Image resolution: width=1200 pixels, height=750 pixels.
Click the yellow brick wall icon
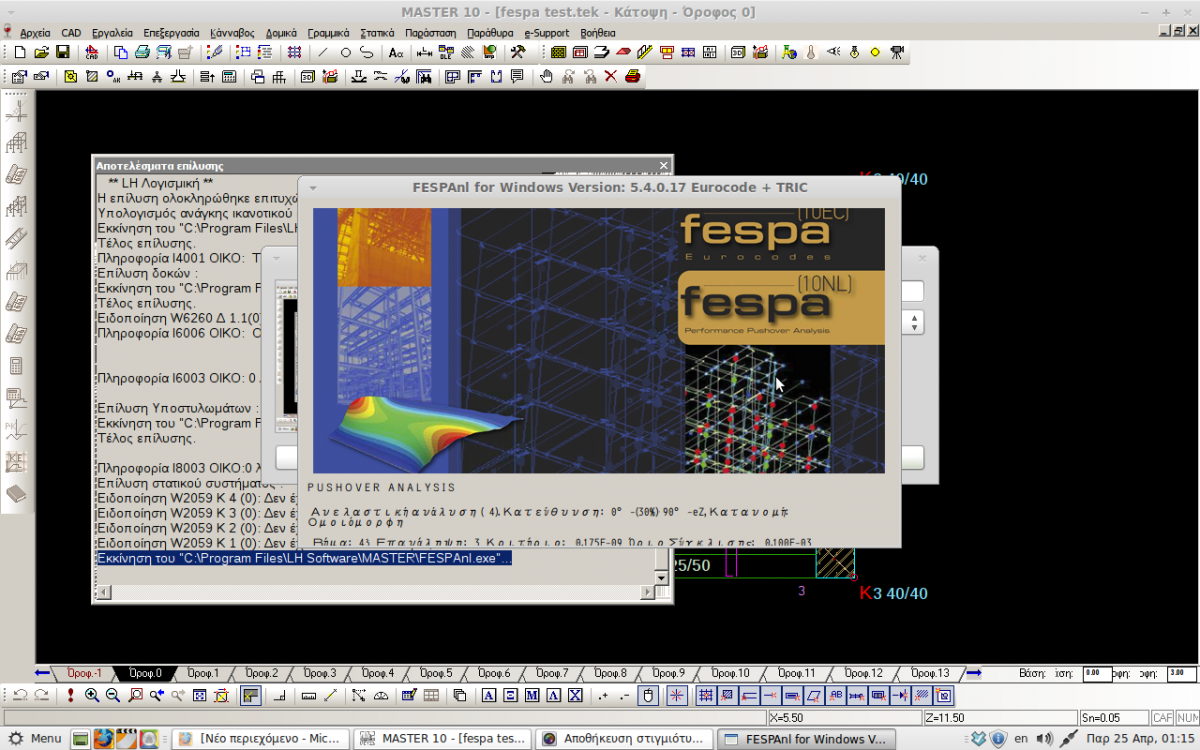click(558, 52)
